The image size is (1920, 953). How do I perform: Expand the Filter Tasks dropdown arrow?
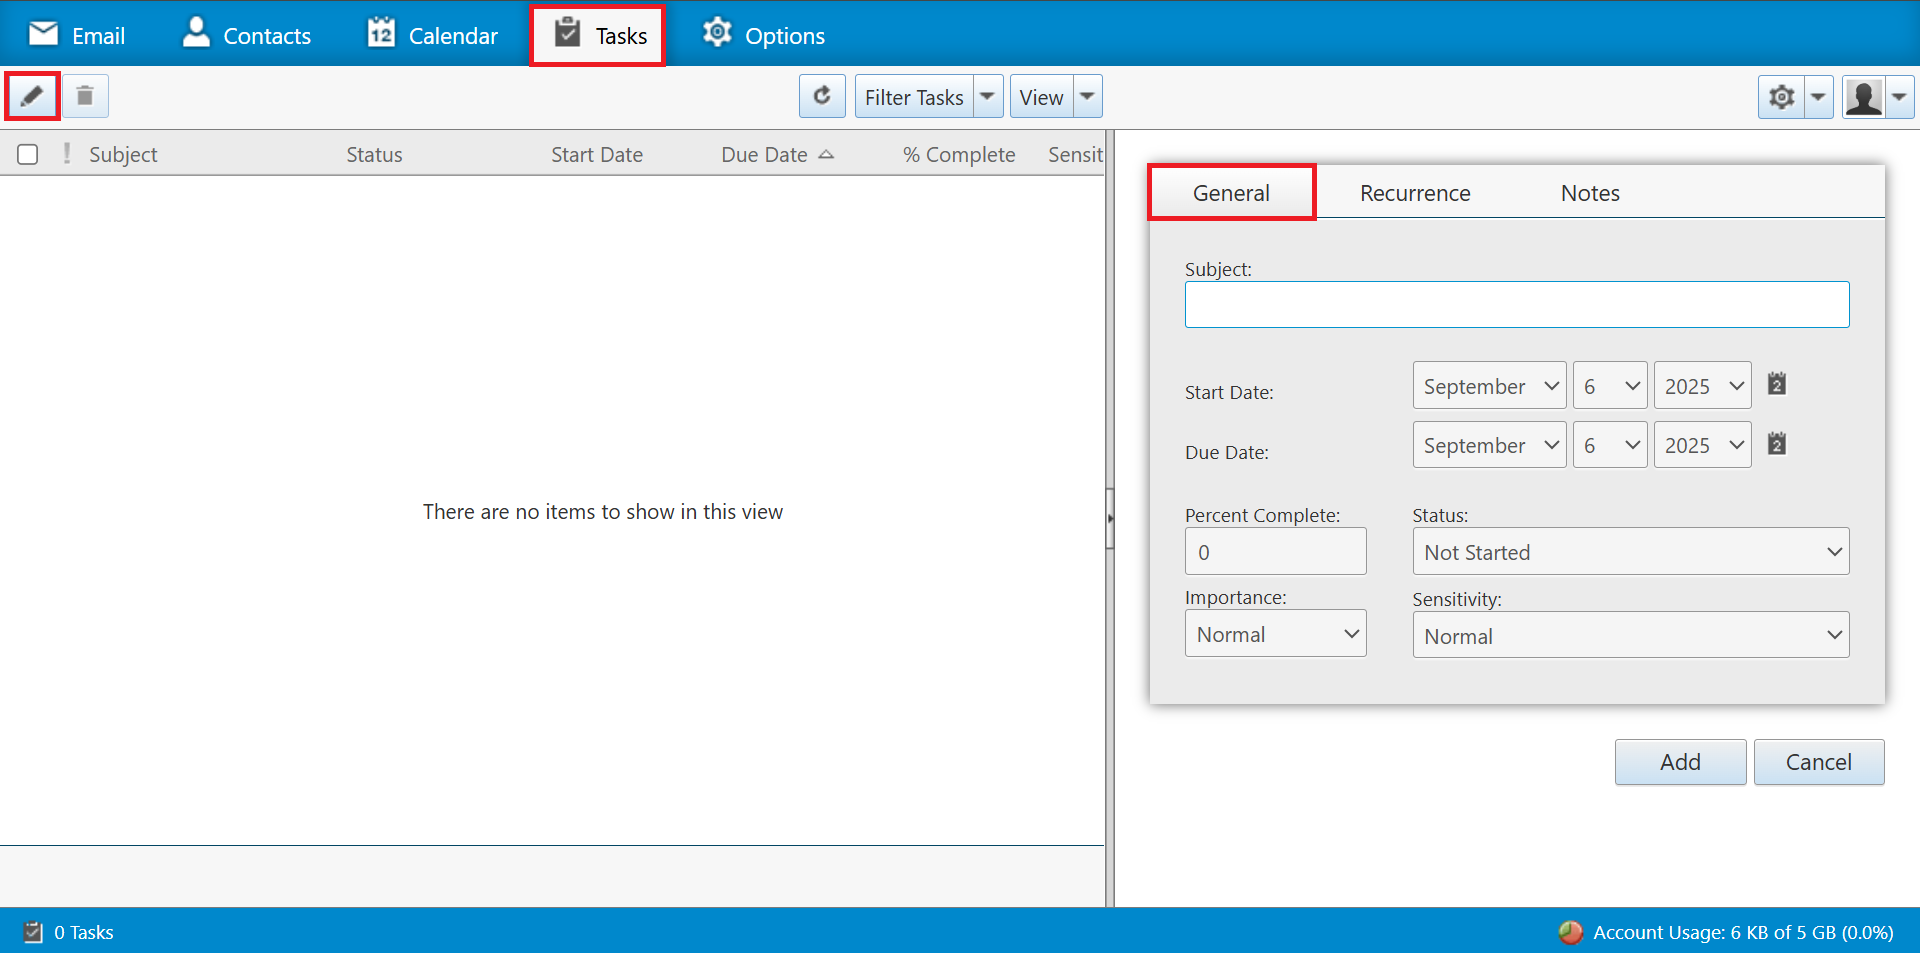pyautogui.click(x=988, y=97)
